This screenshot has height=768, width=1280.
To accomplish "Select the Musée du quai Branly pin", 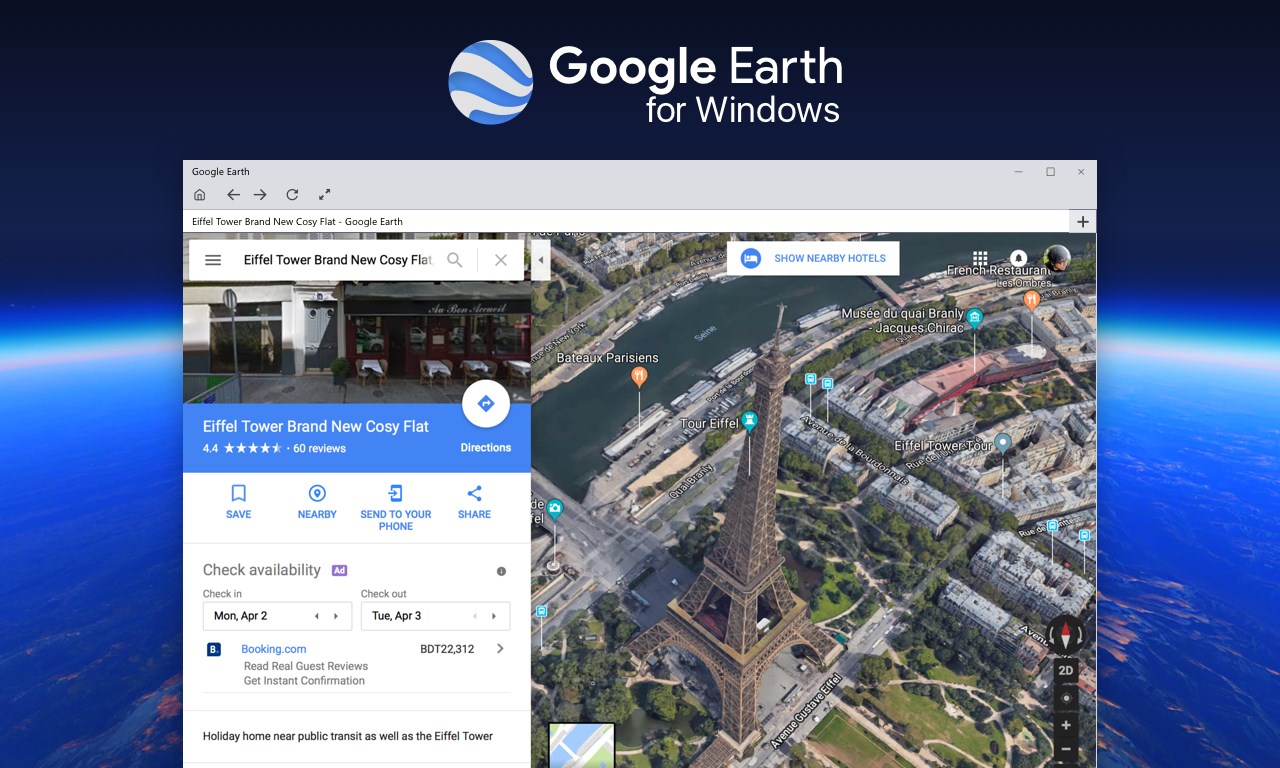I will [x=974, y=318].
